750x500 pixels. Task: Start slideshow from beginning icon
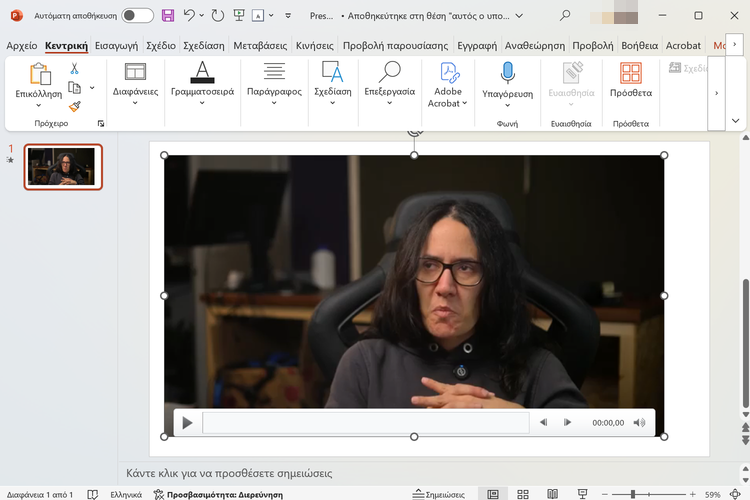pyautogui.click(x=239, y=15)
